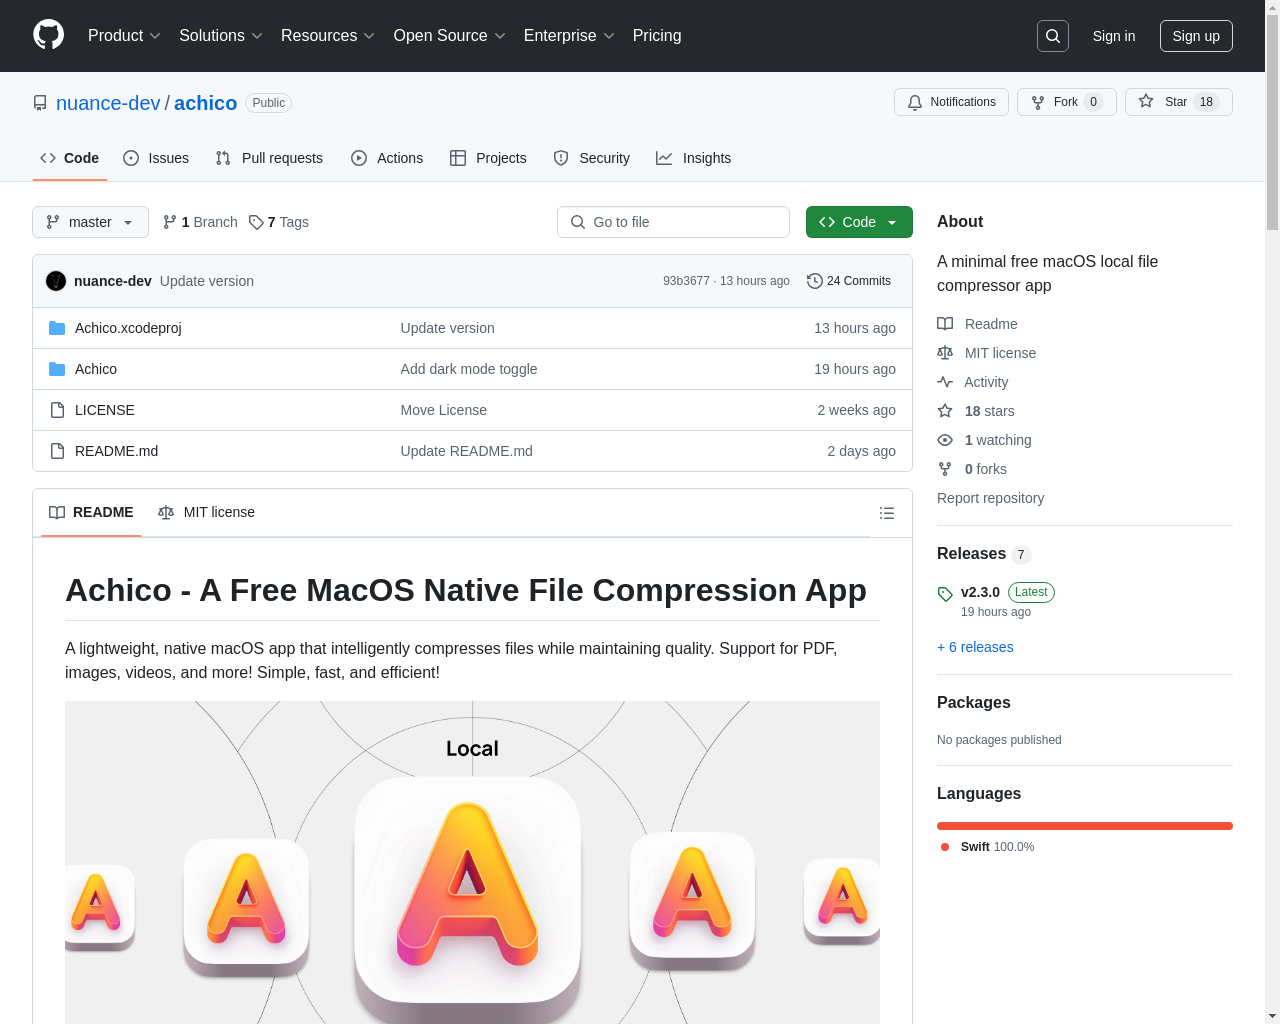The image size is (1280, 1024).
Task: Click the Go to file search field
Action: (673, 222)
